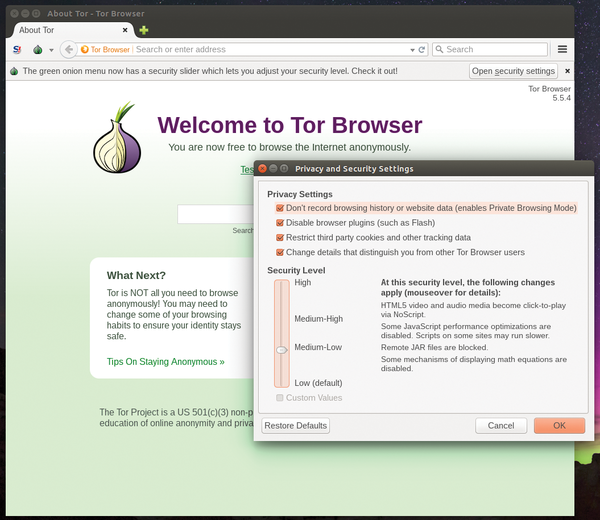Click the Privacy Settings section heading
This screenshot has height=520, width=600.
[x=300, y=194]
